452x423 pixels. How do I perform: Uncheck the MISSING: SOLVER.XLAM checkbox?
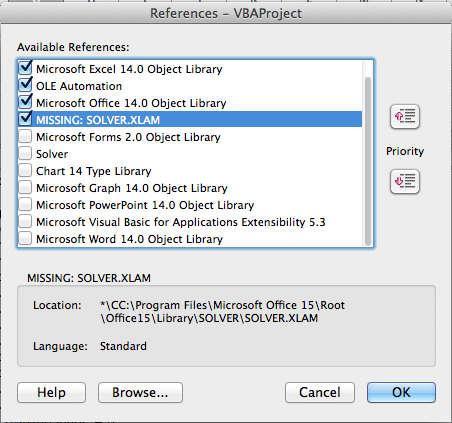click(x=25, y=119)
